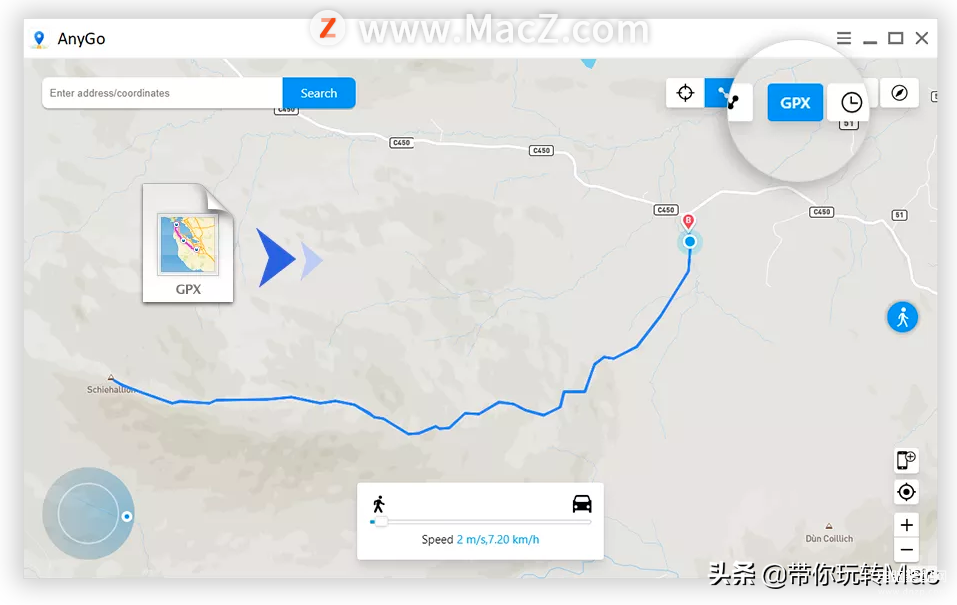Screen dimensions: 957x605
Task: Click the add device phone icon
Action: pos(906,460)
